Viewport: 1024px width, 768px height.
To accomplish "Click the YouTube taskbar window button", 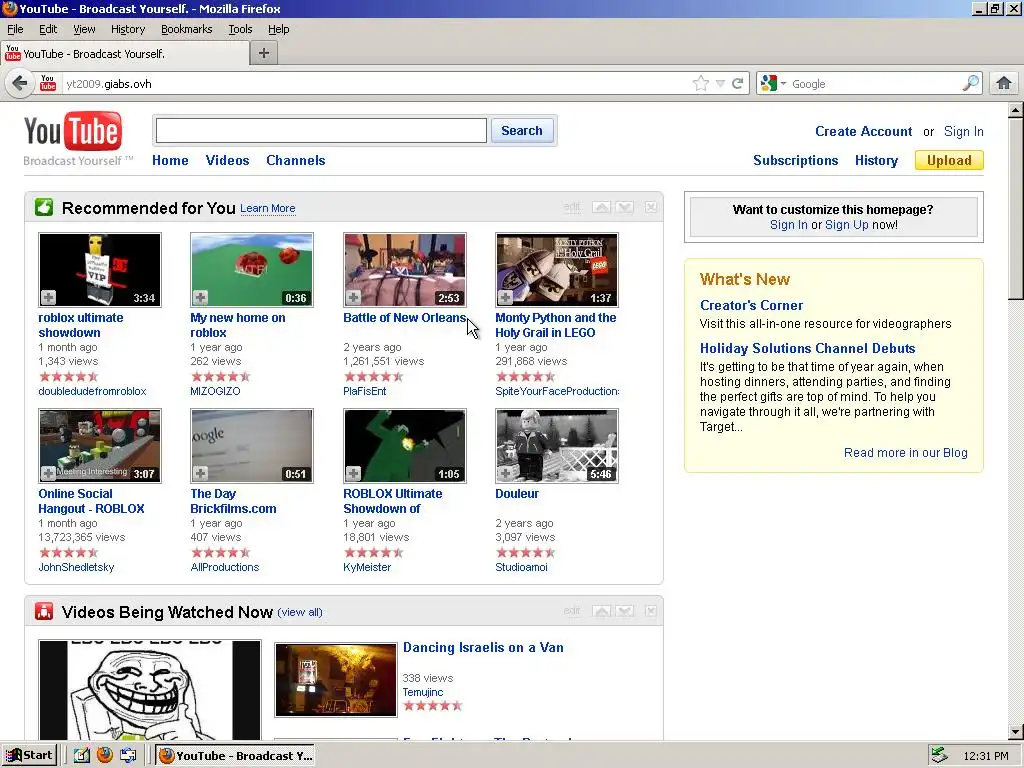I will coord(236,755).
